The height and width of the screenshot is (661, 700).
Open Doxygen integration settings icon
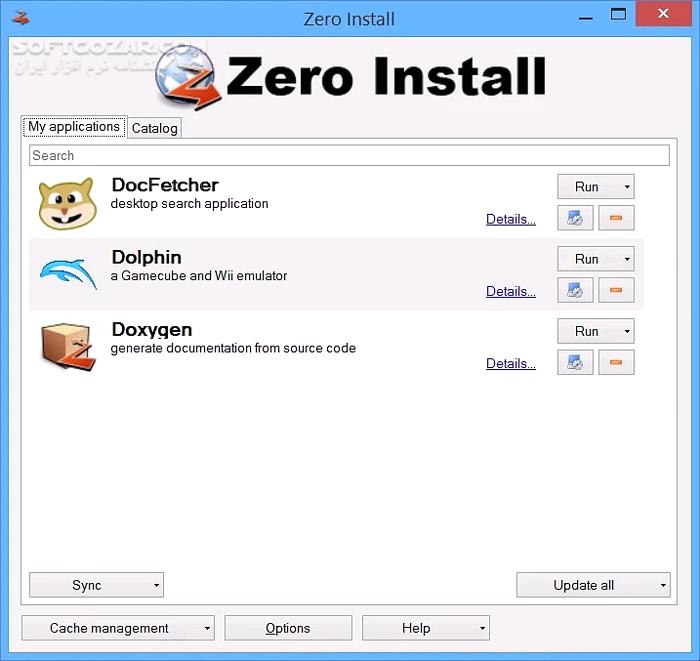pos(575,362)
